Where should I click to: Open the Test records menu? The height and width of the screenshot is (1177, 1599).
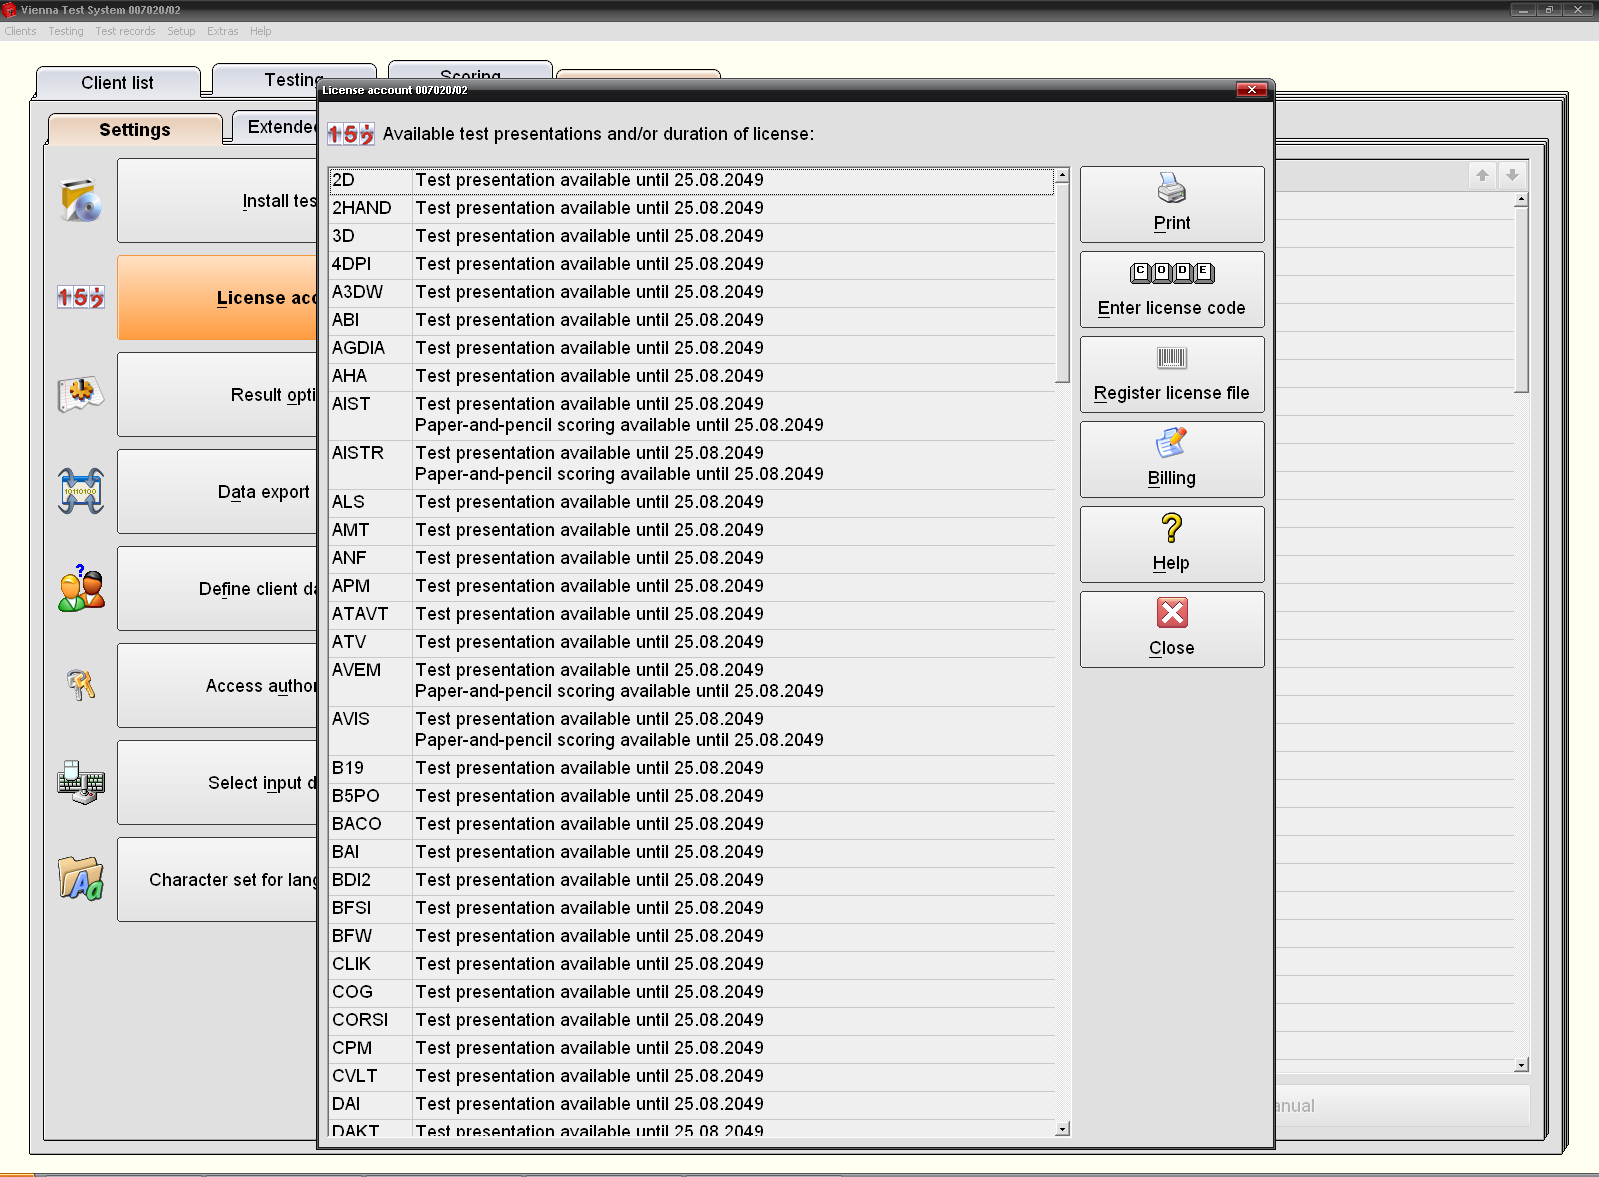(x=125, y=31)
